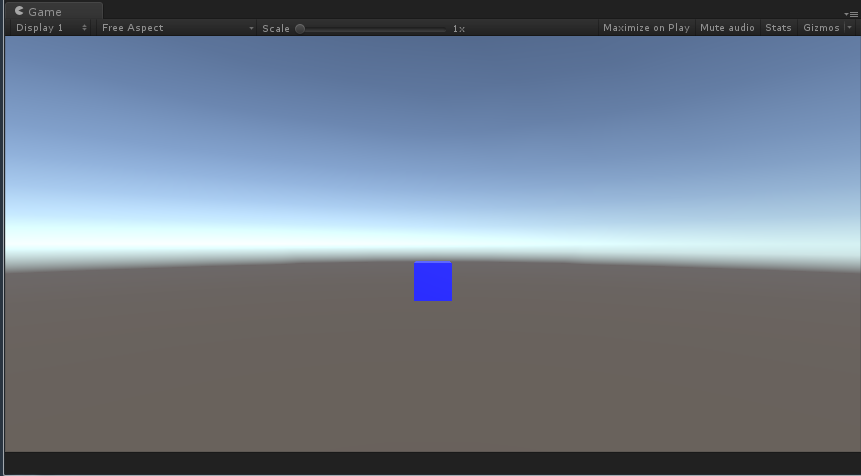This screenshot has height=476, width=861.
Task: Open the Gizmos dropdown arrow
Action: pyautogui.click(x=849, y=28)
